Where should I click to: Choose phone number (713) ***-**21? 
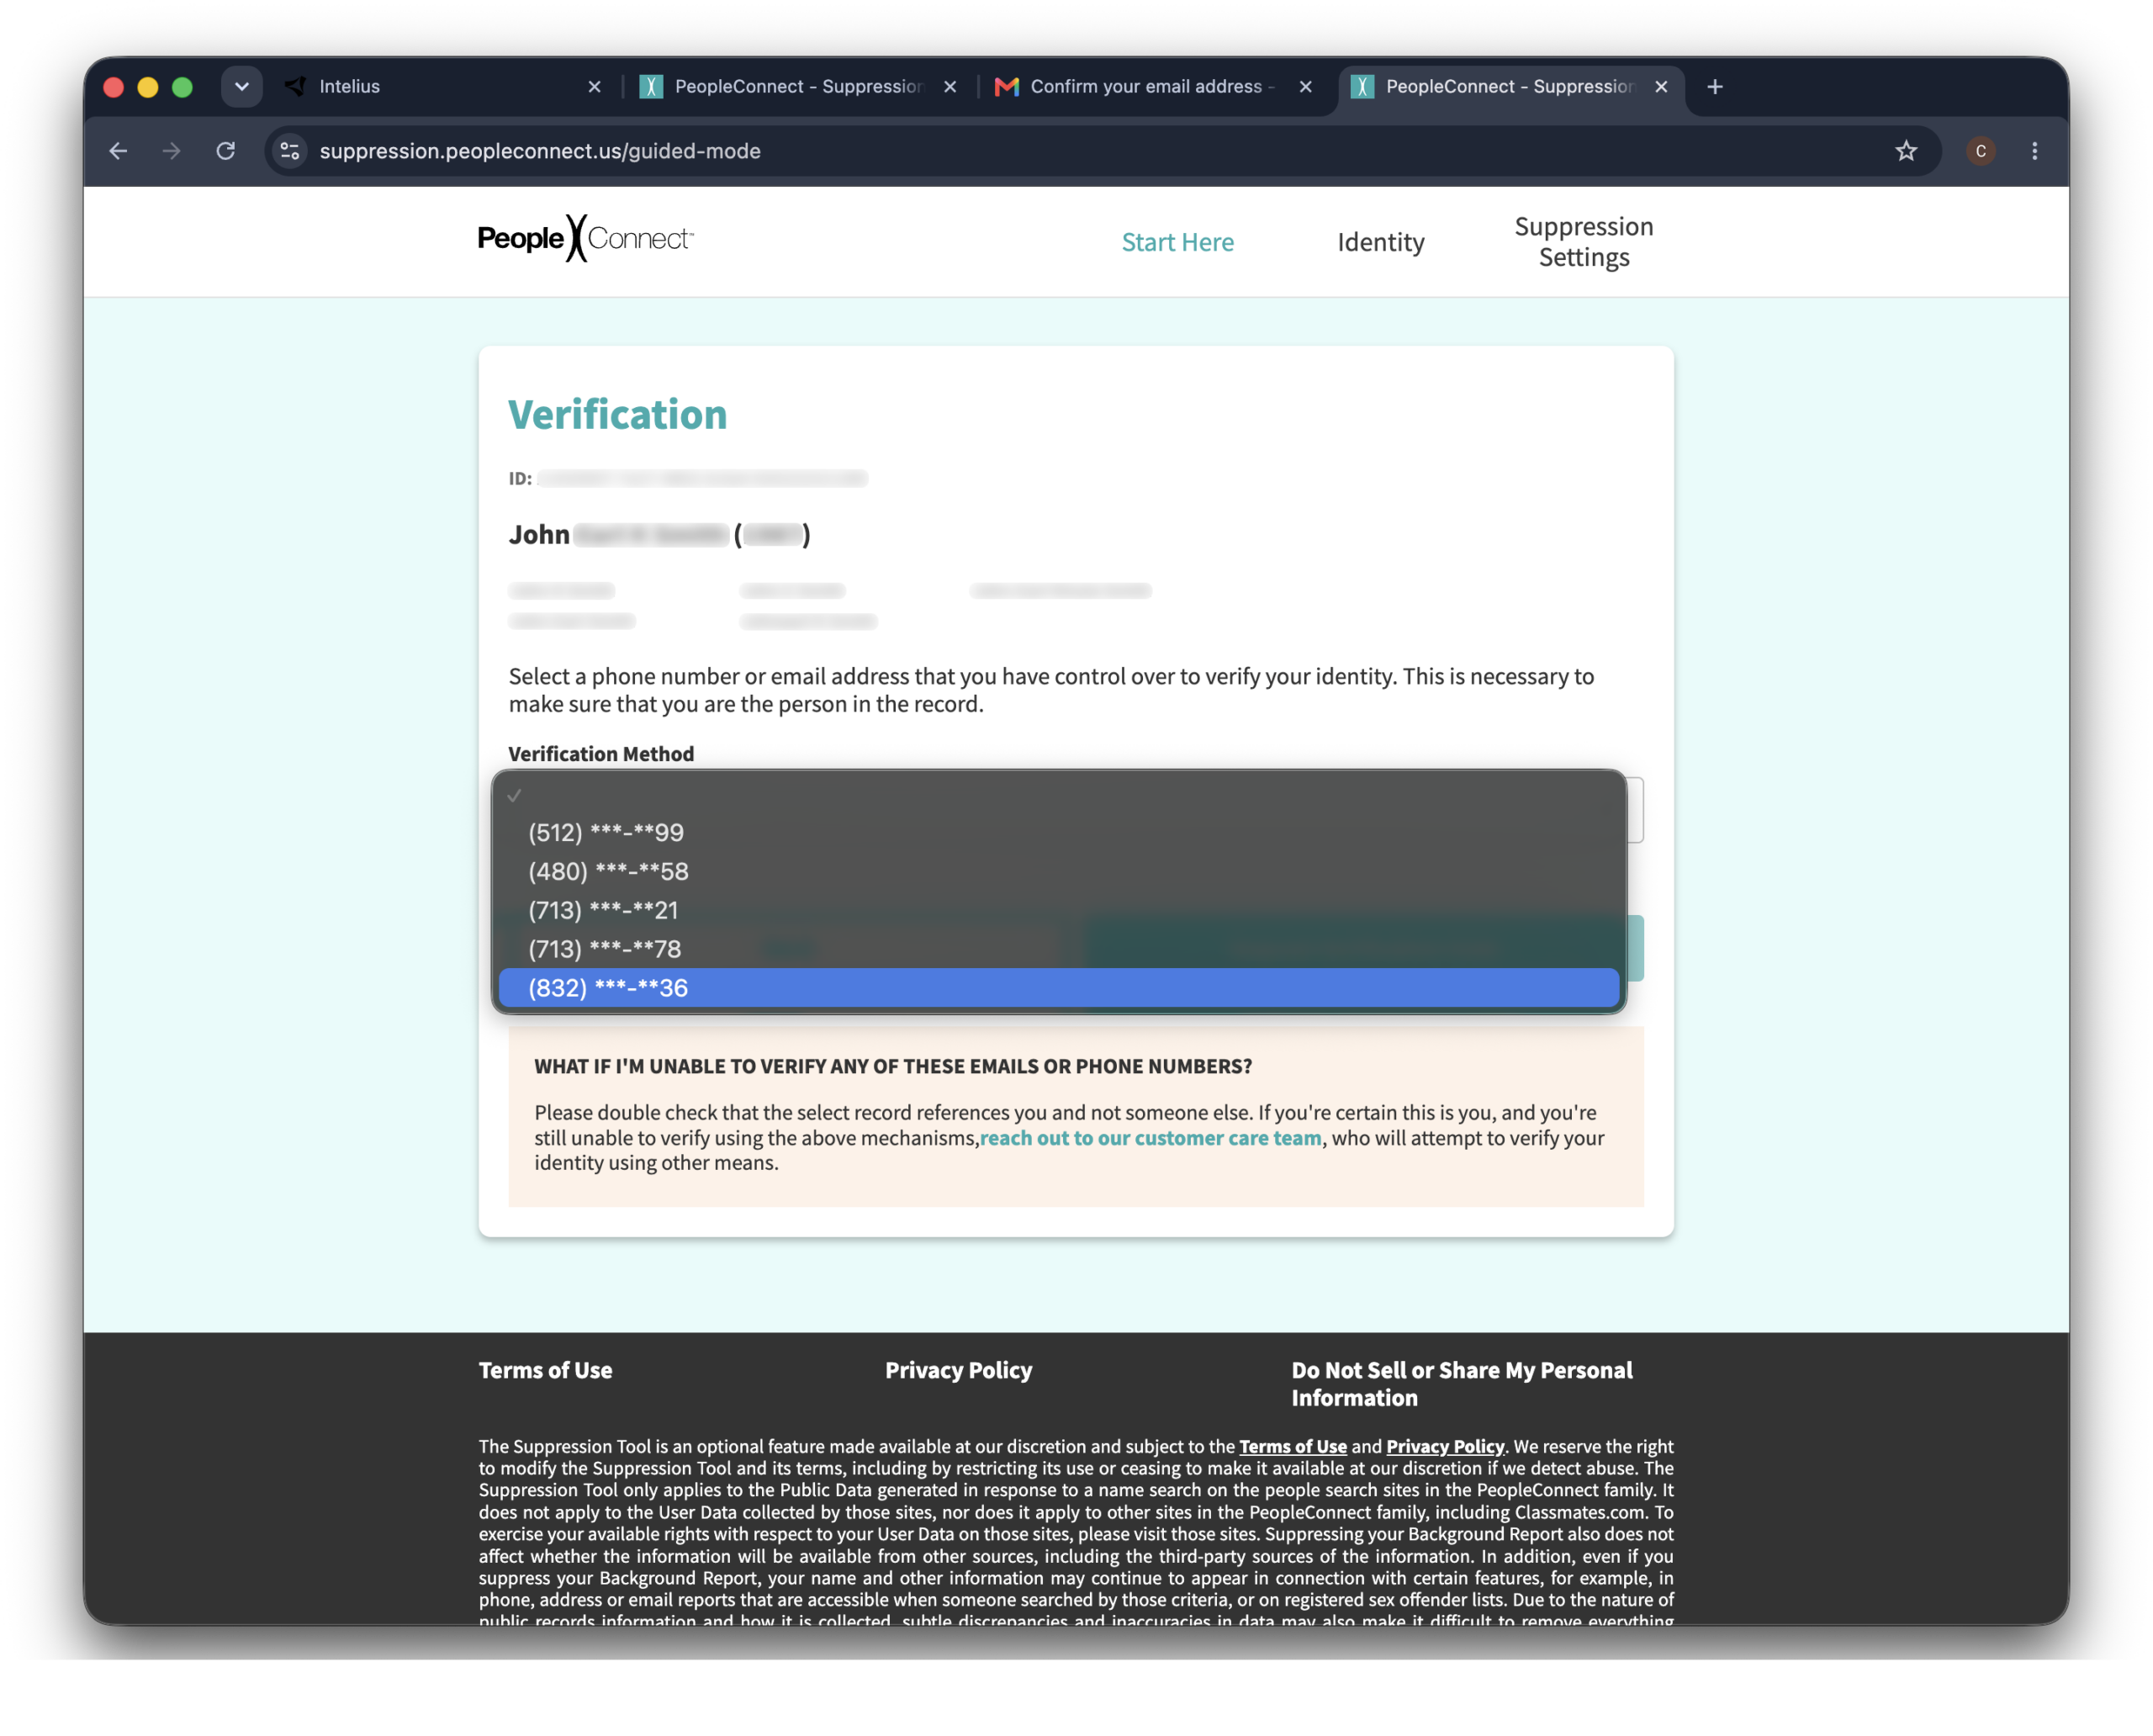1058,911
